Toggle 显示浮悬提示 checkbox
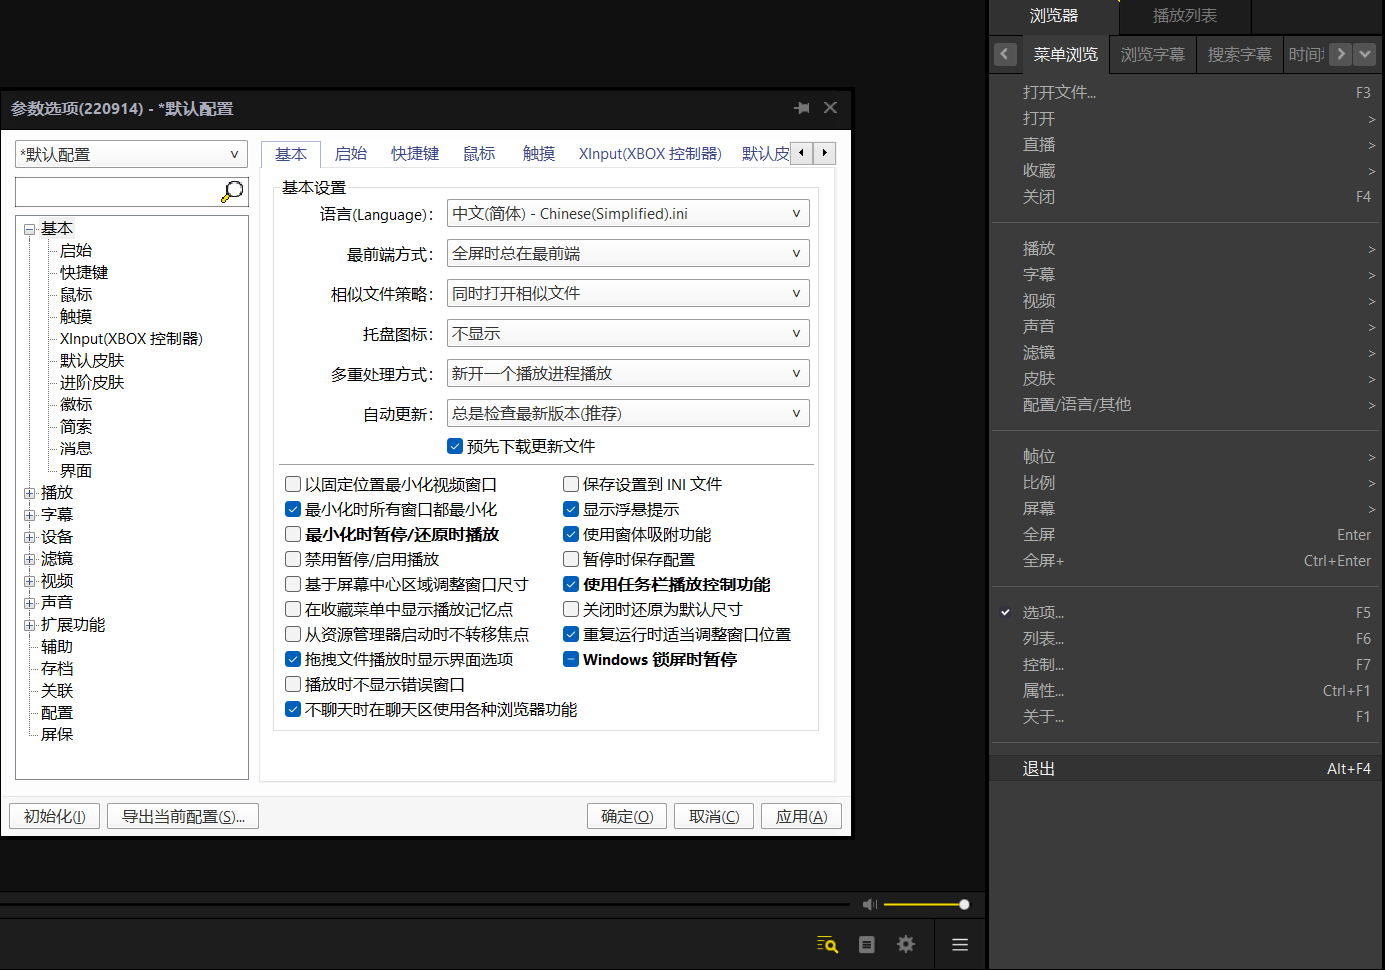The image size is (1385, 970). point(571,509)
